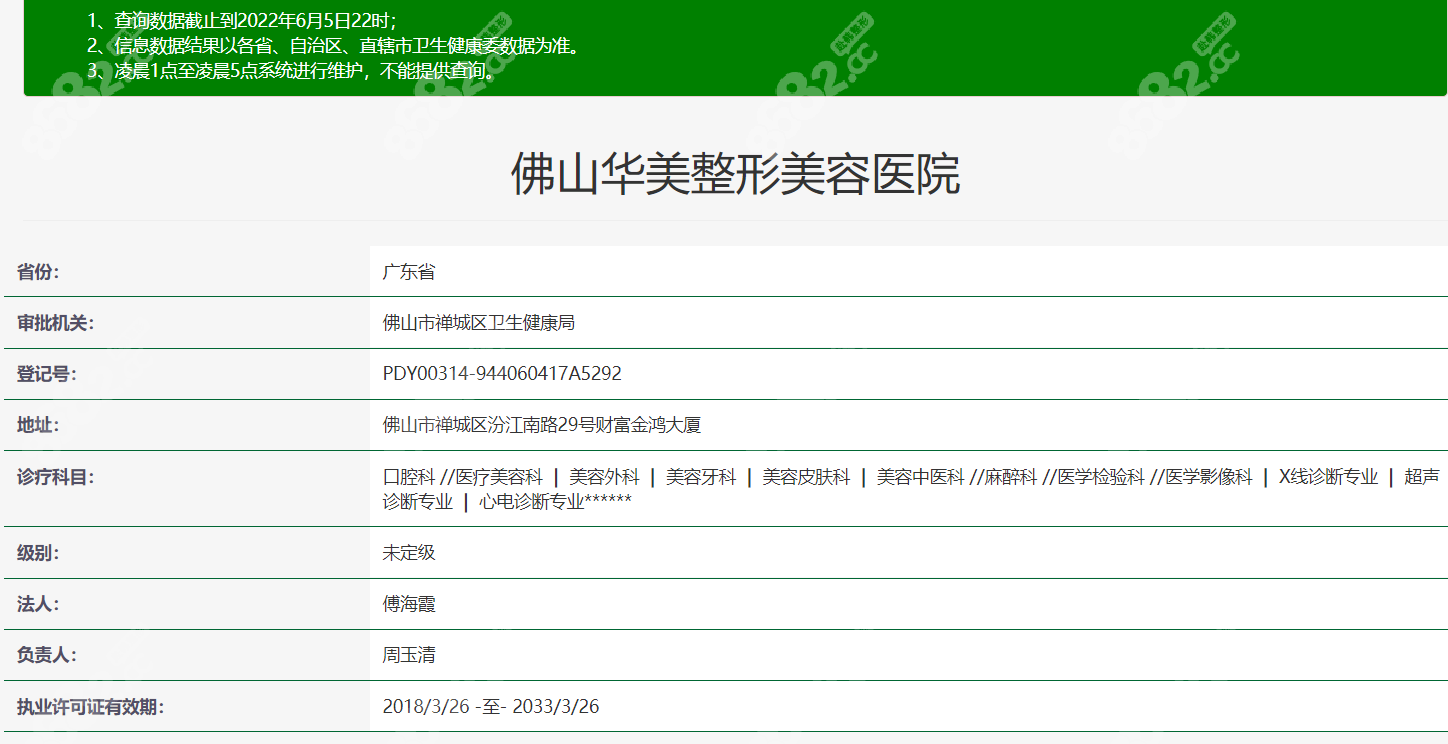This screenshot has height=744, width=1448.
Task: Click the hospital title 佛山华美整形美容医院
Action: pyautogui.click(x=735, y=175)
